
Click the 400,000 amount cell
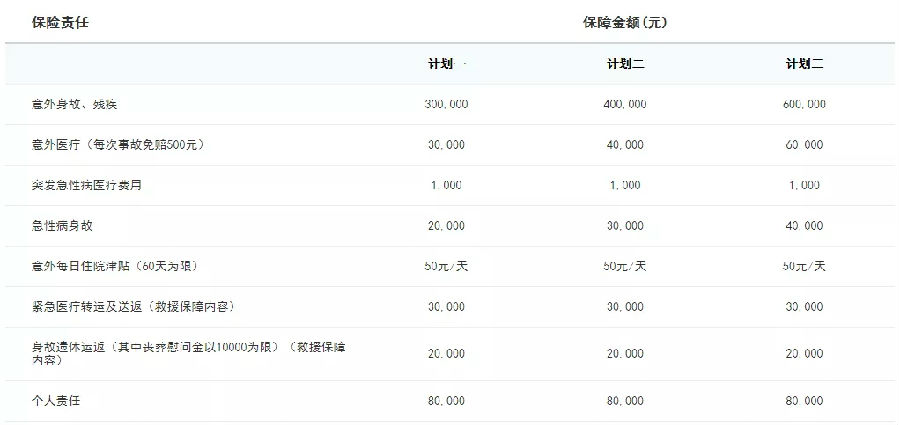pyautogui.click(x=625, y=104)
